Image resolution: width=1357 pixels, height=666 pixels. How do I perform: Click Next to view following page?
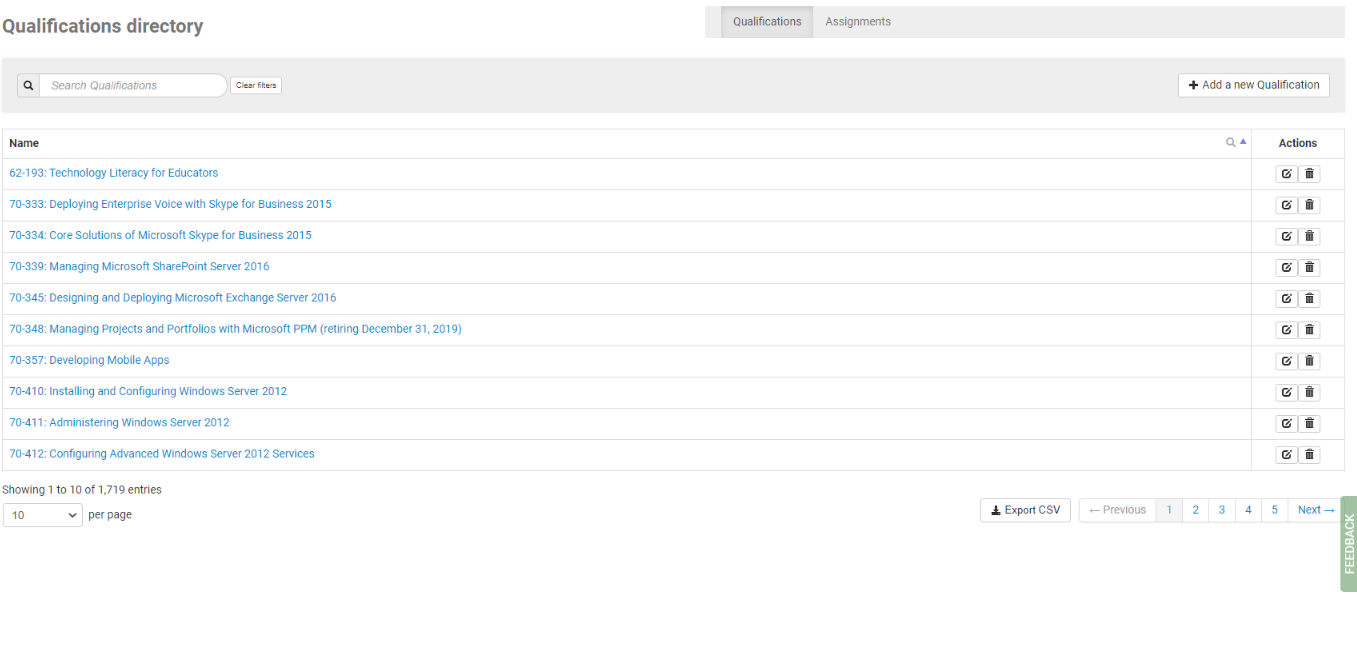1315,510
